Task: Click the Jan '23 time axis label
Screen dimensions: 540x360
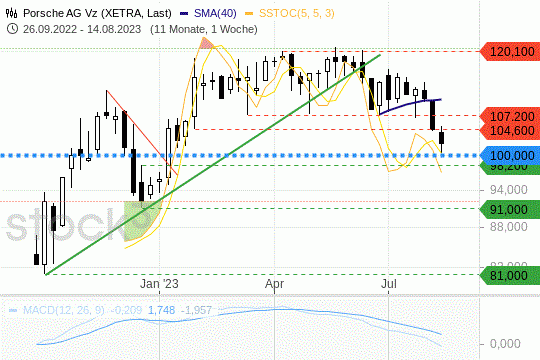Action: pyautogui.click(x=159, y=284)
